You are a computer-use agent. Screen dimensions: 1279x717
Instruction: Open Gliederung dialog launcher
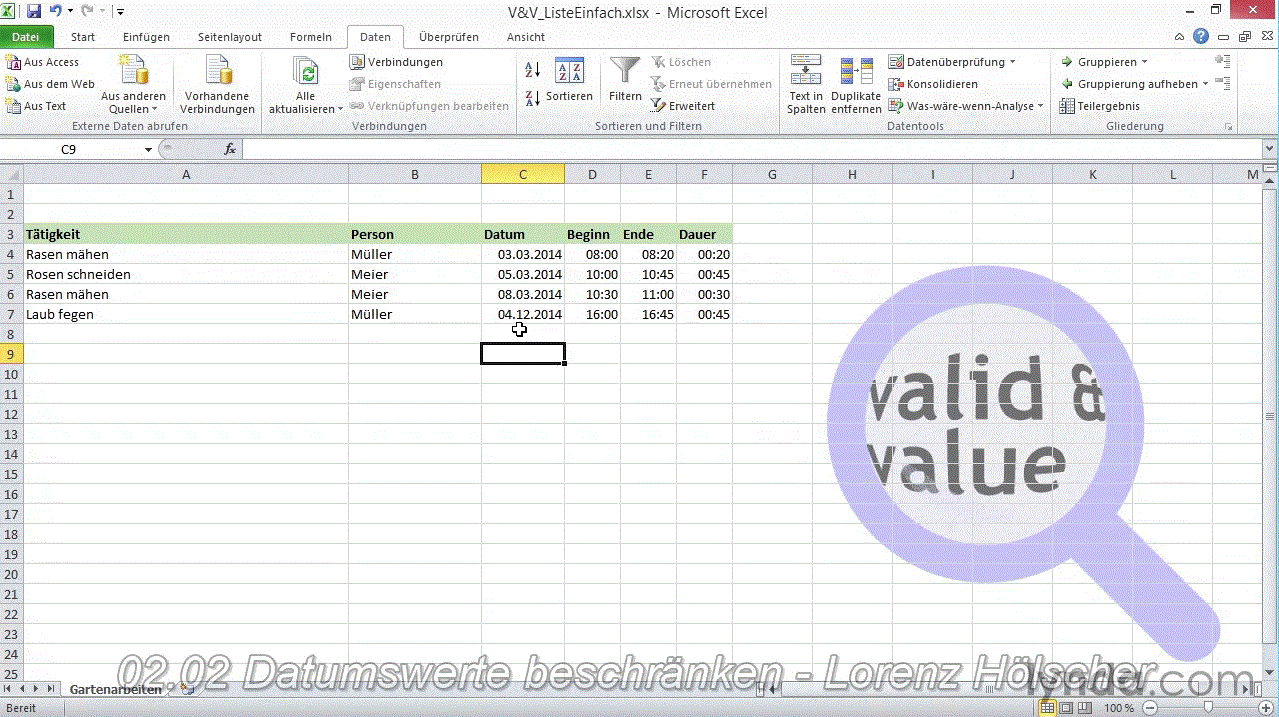(1228, 127)
